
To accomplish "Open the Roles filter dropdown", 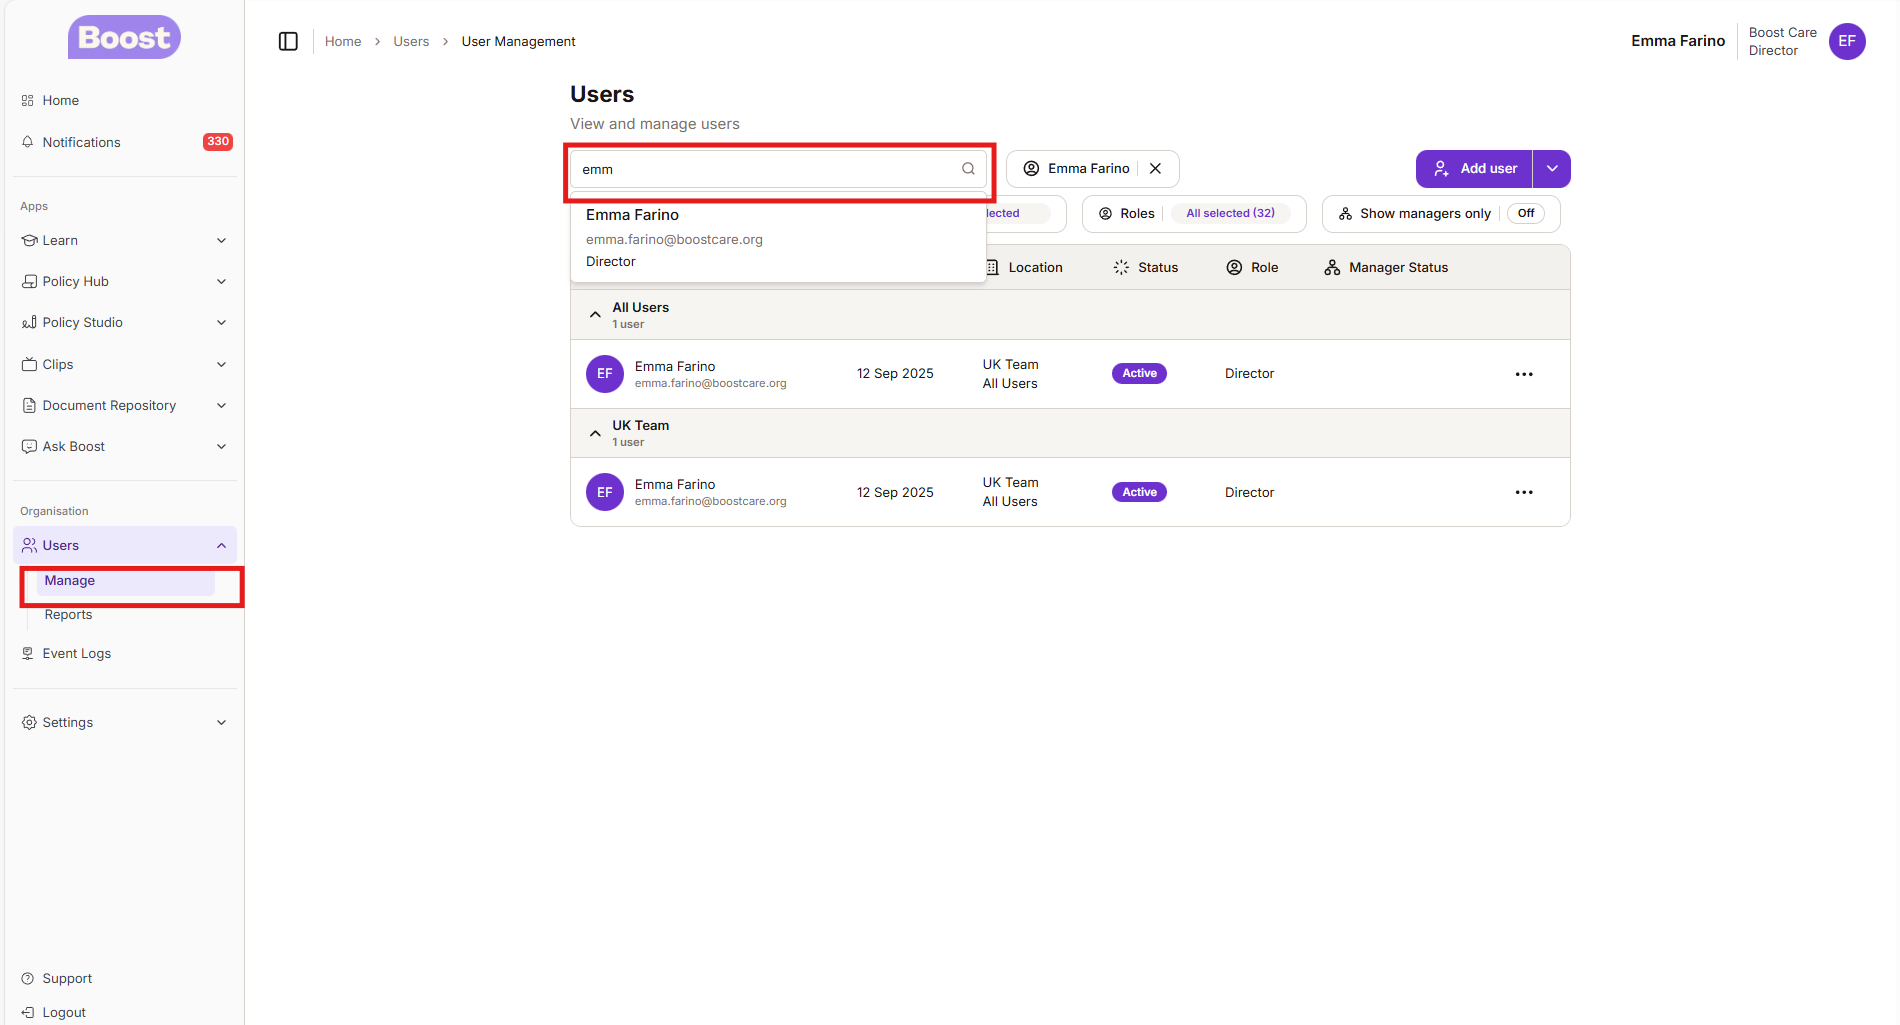I will (x=1194, y=214).
